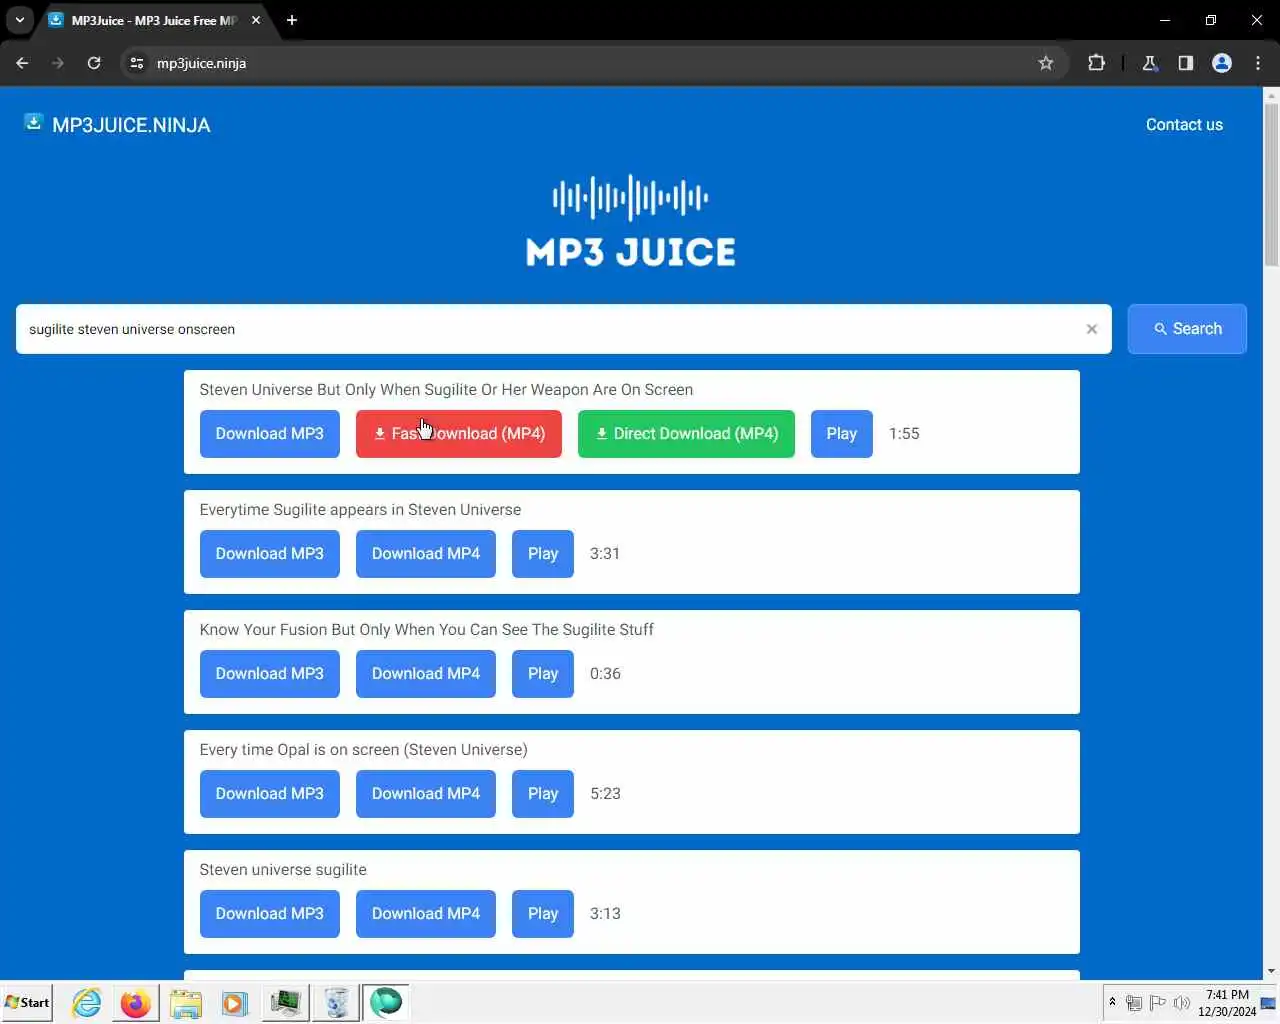The image size is (1280, 1024).
Task: Open the Chrome profile avatar
Action: [x=1222, y=63]
